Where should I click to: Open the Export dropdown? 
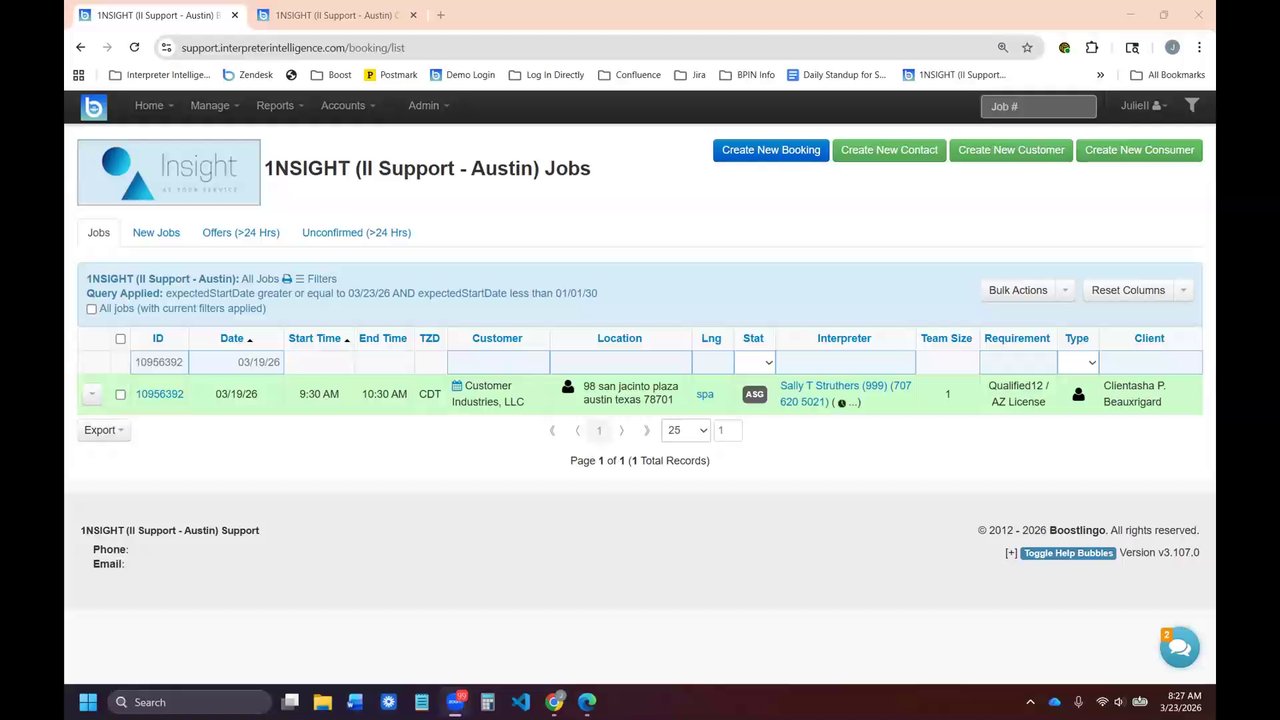tap(104, 430)
